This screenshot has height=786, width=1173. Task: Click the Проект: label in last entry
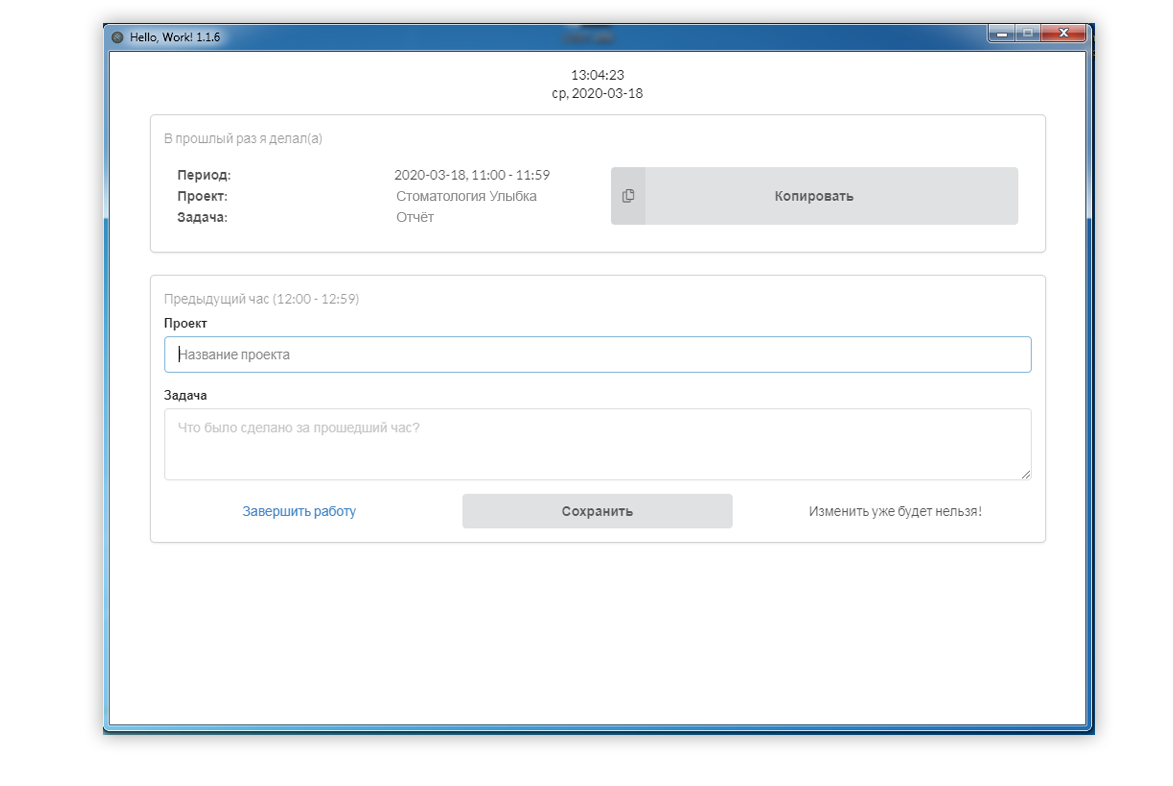(x=202, y=196)
